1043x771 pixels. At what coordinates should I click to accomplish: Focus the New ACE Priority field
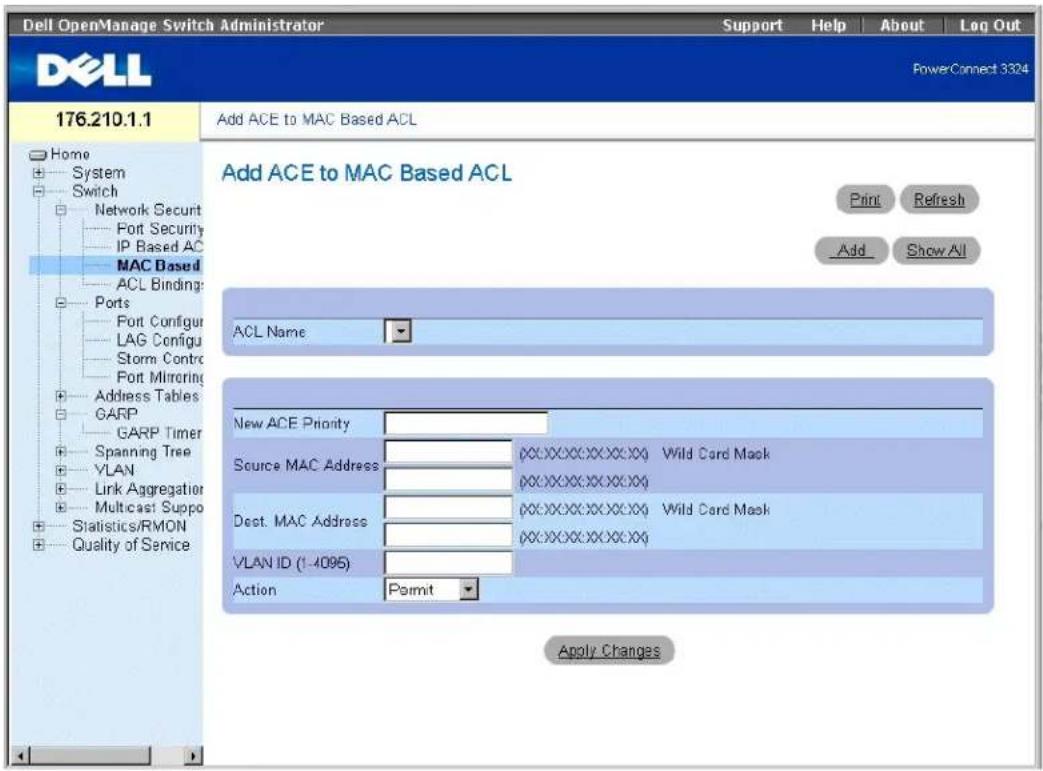[x=466, y=423]
